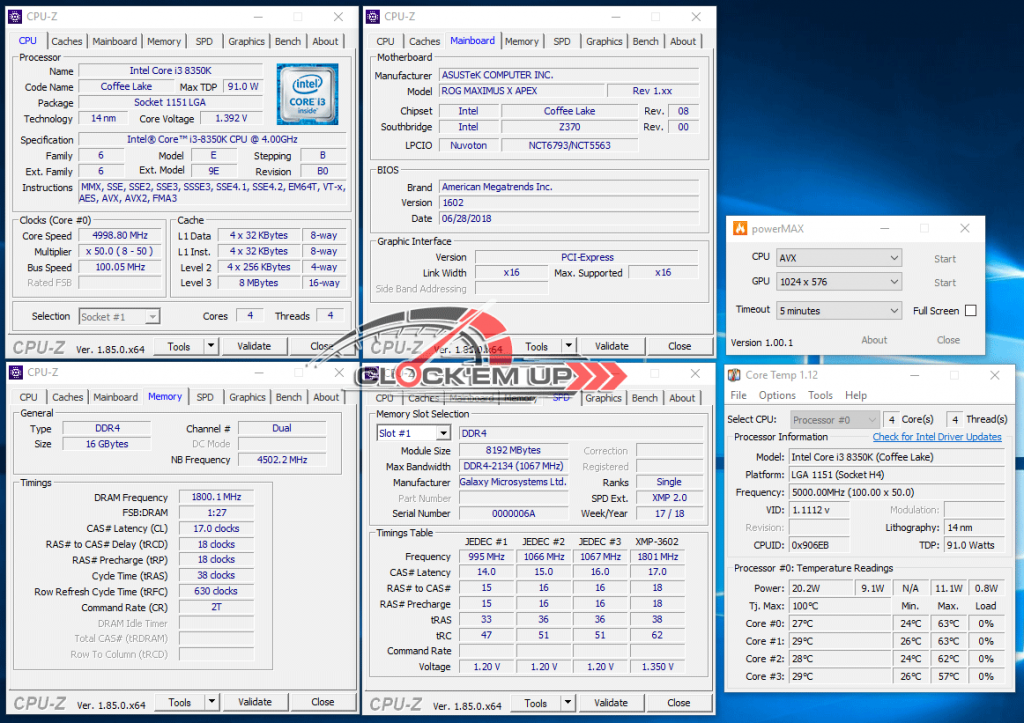This screenshot has width=1024, height=723.
Task: Click Validate in the Memory window
Action: (255, 702)
